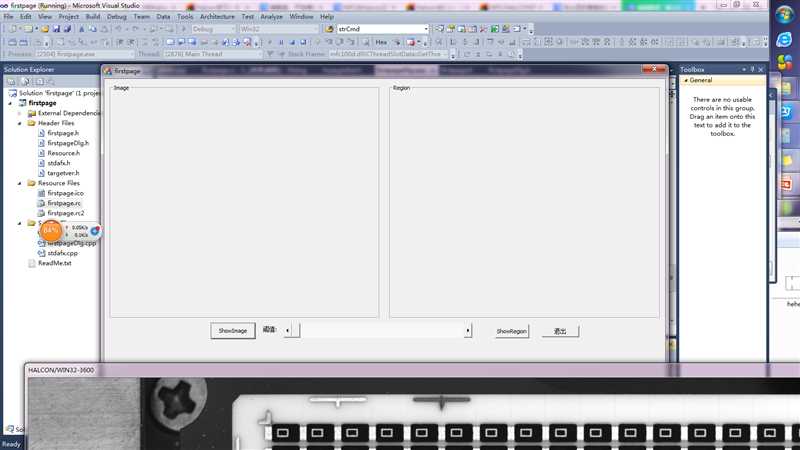Image resolution: width=800 pixels, height=450 pixels.
Task: Click the threshold slider right arrow
Action: coord(468,331)
